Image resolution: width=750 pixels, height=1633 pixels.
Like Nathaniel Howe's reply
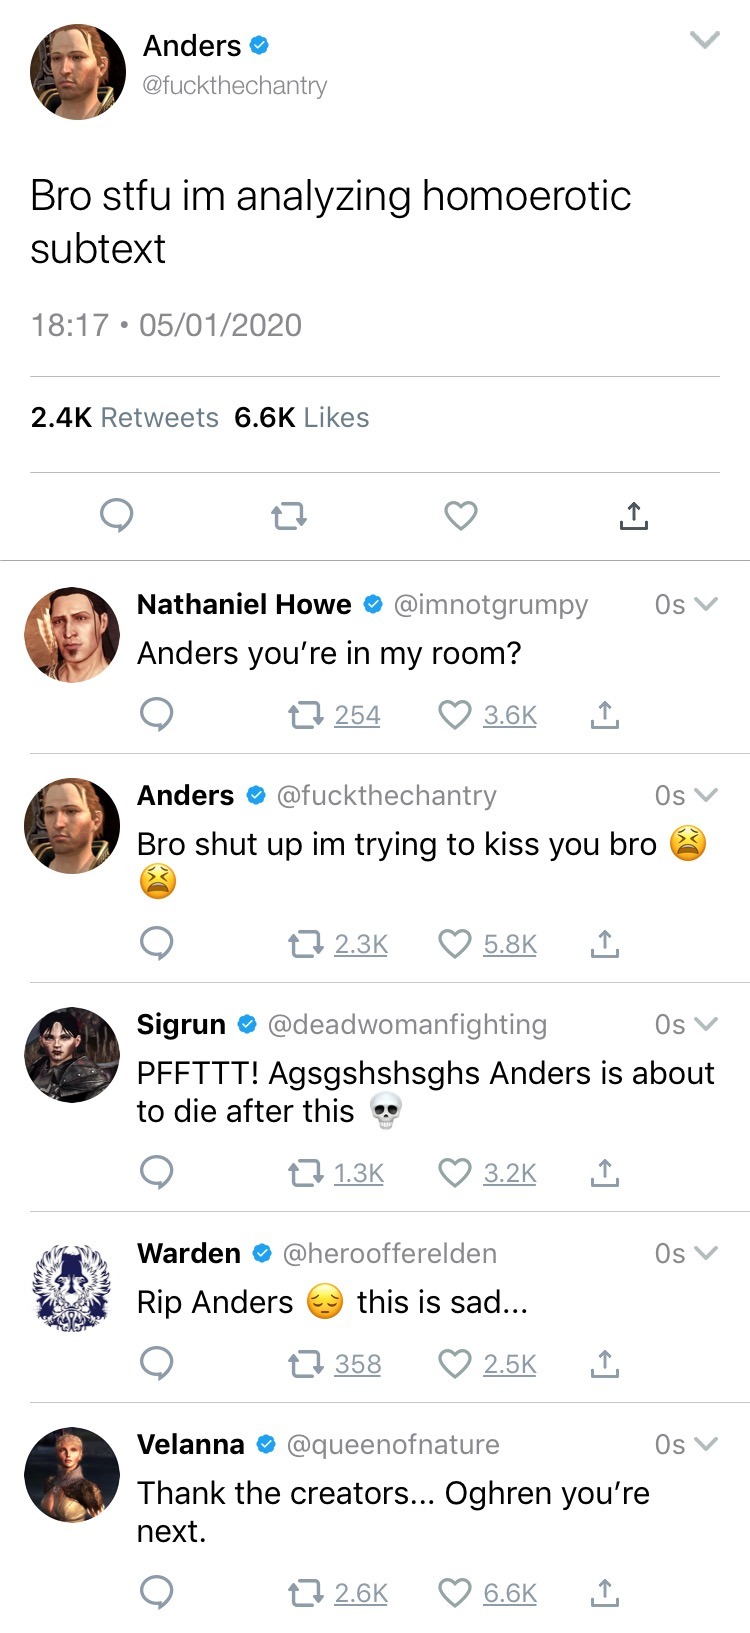[455, 715]
